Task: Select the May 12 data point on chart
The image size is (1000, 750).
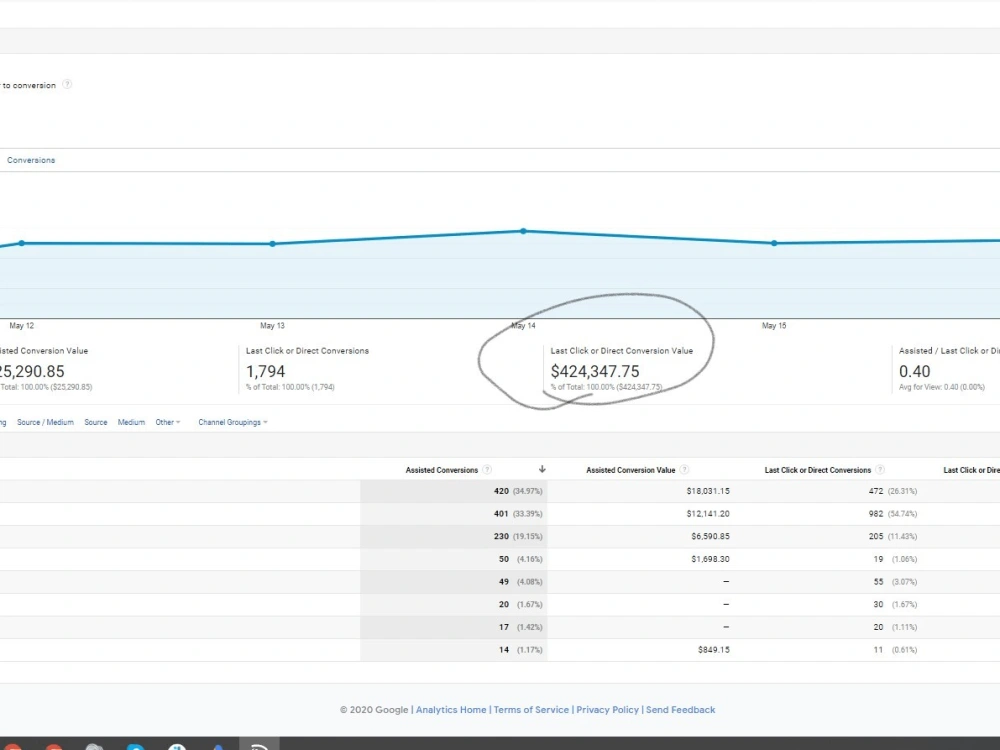Action: [22, 243]
